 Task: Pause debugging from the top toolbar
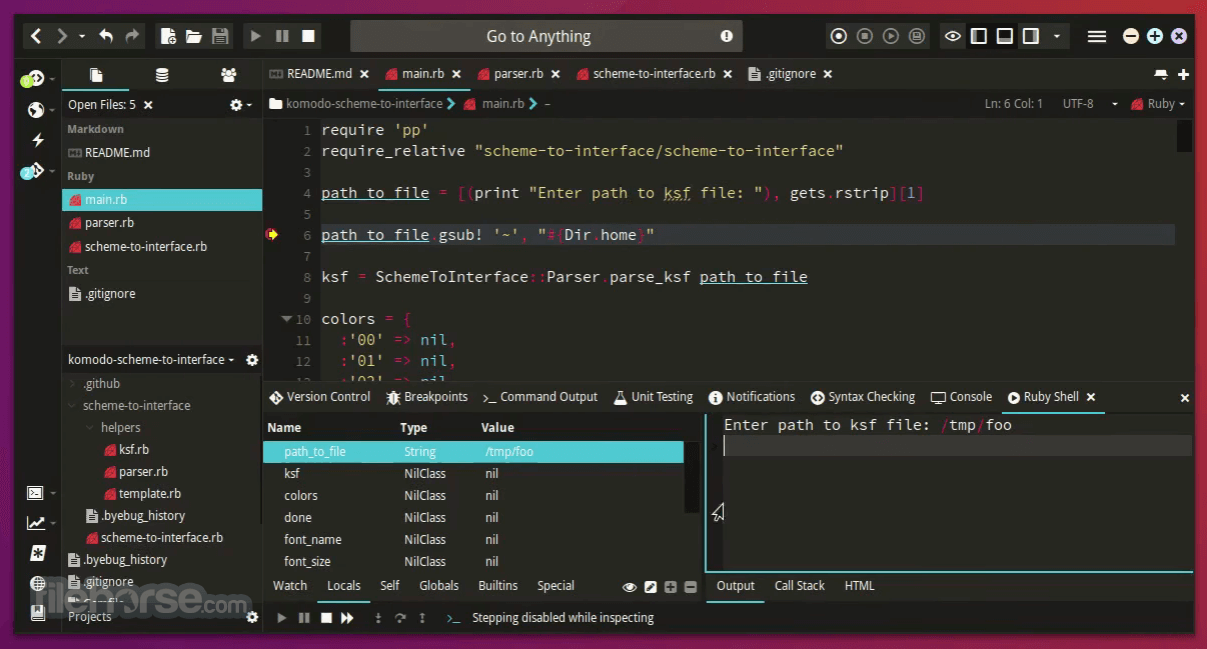[282, 36]
